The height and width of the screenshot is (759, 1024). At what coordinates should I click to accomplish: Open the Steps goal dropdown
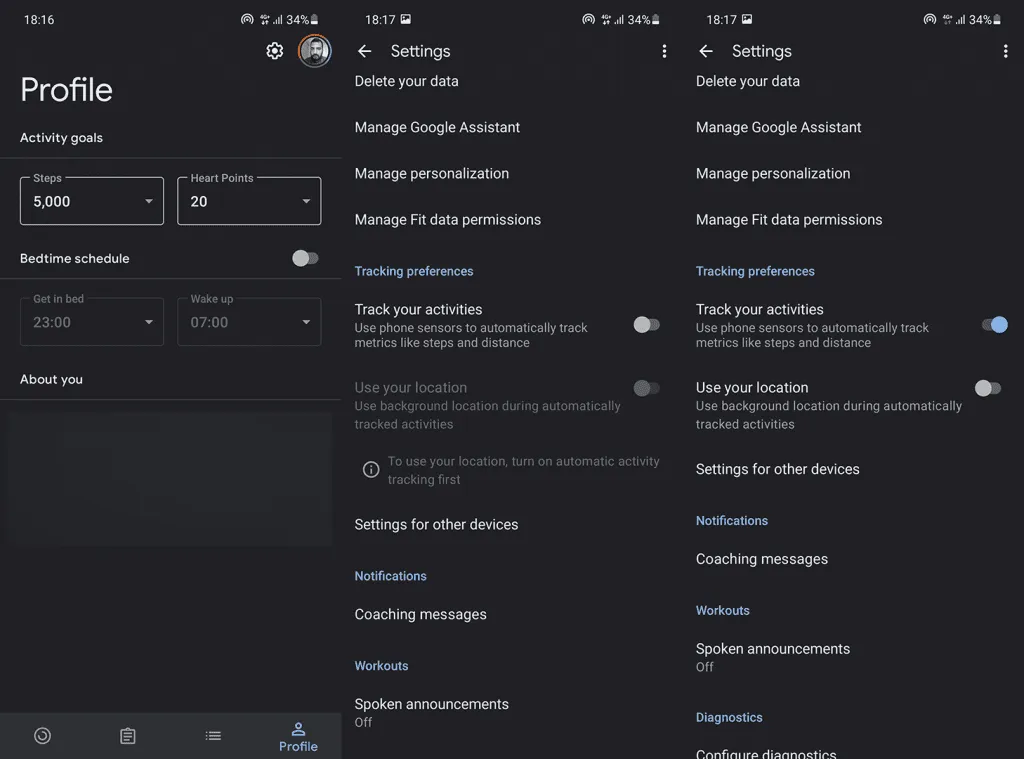click(92, 201)
